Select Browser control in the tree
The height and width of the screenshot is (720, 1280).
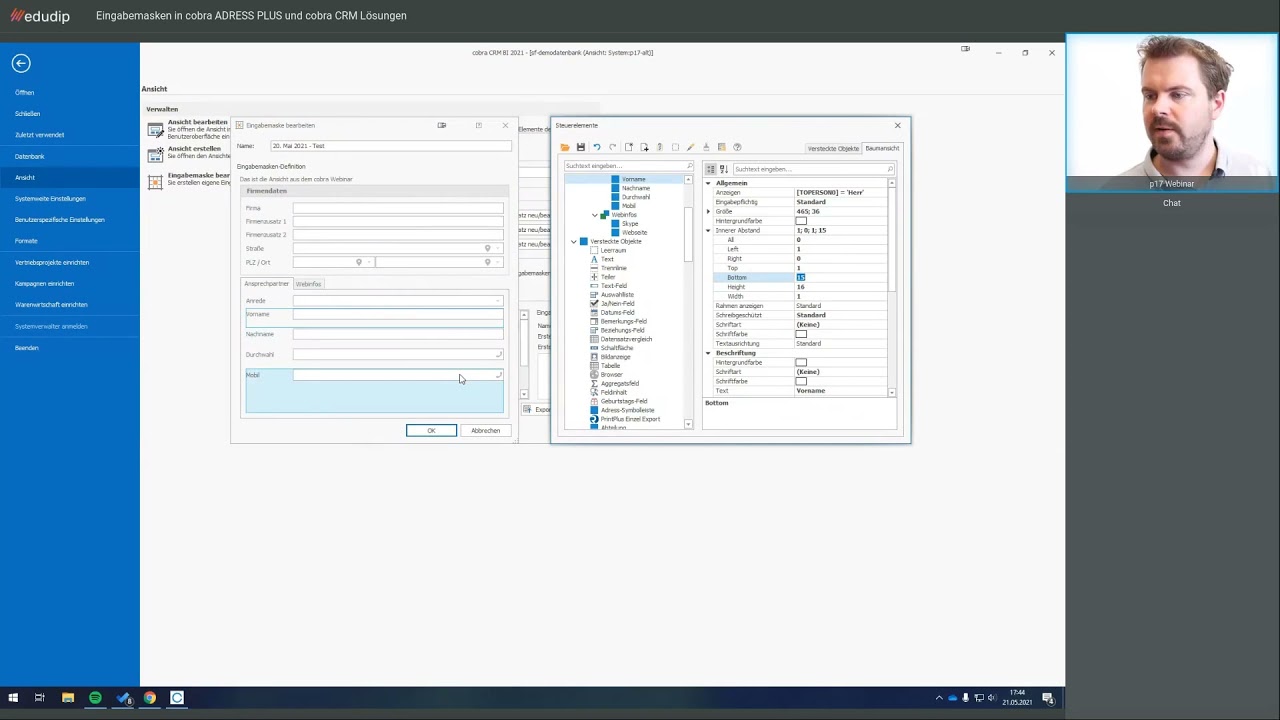click(x=611, y=374)
